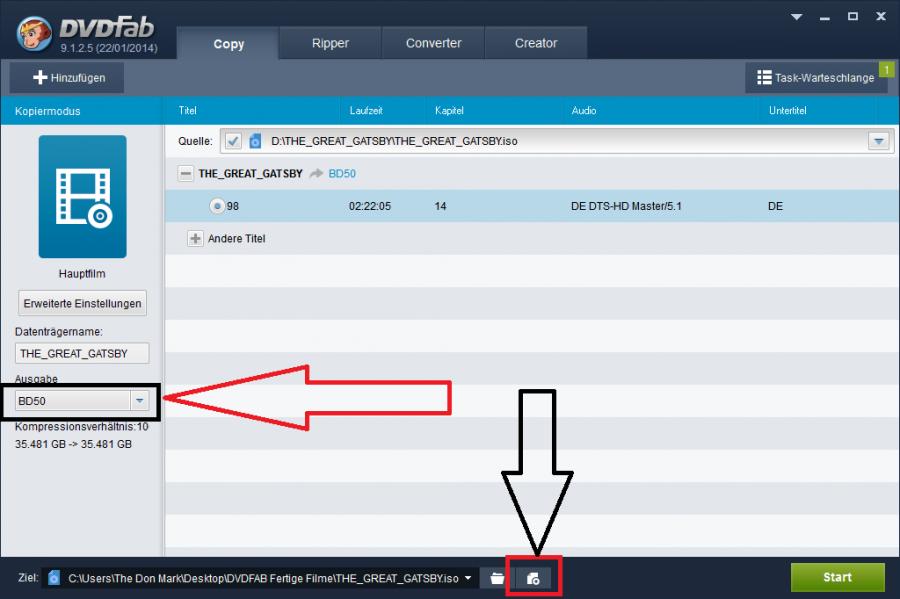Click the chapter count 14 cell
900x599 pixels.
[440, 206]
